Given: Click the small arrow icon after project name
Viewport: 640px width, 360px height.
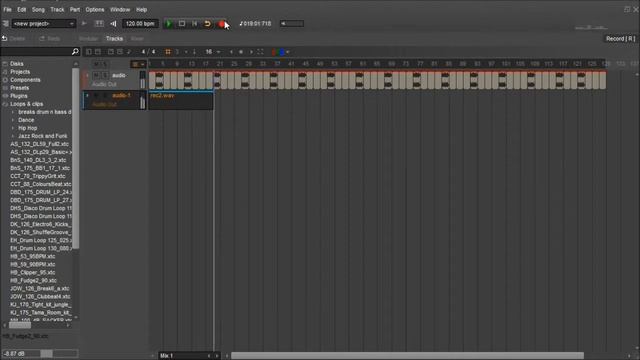Looking at the screenshot, I should point(84,24).
